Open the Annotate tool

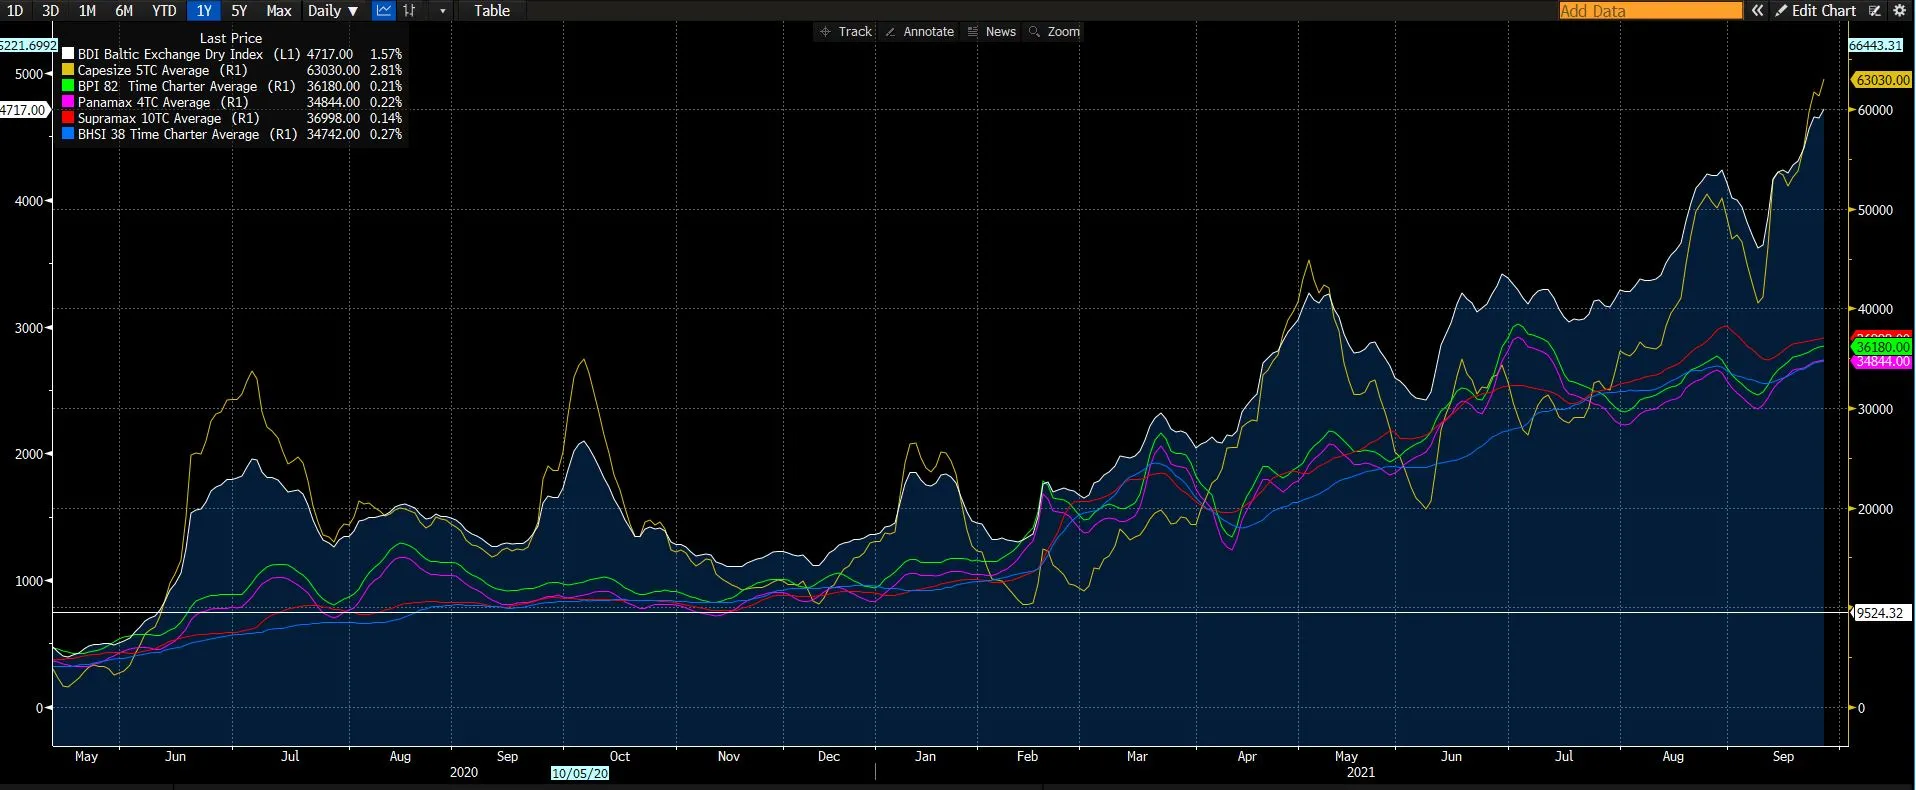tap(919, 32)
